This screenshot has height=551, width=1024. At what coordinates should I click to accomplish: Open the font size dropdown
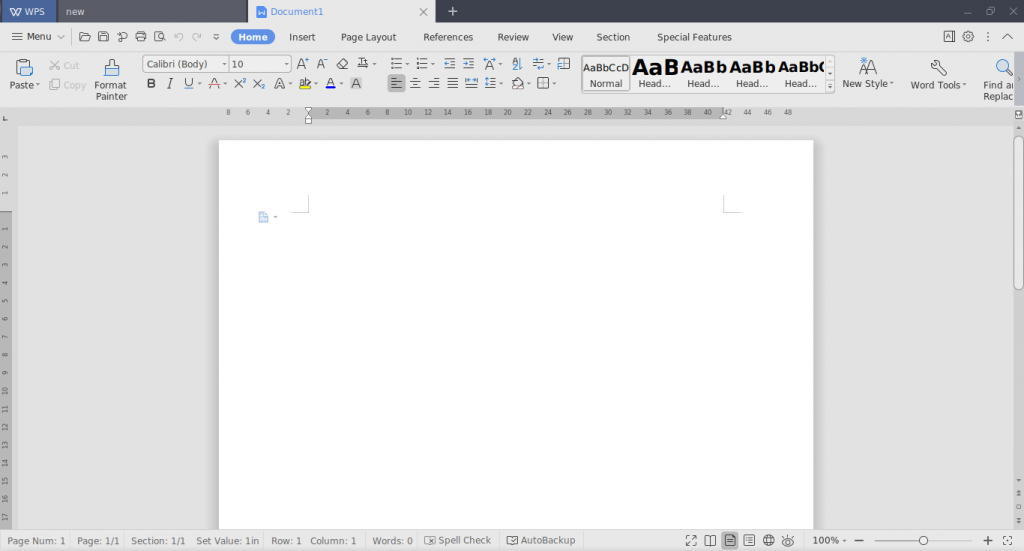286,64
